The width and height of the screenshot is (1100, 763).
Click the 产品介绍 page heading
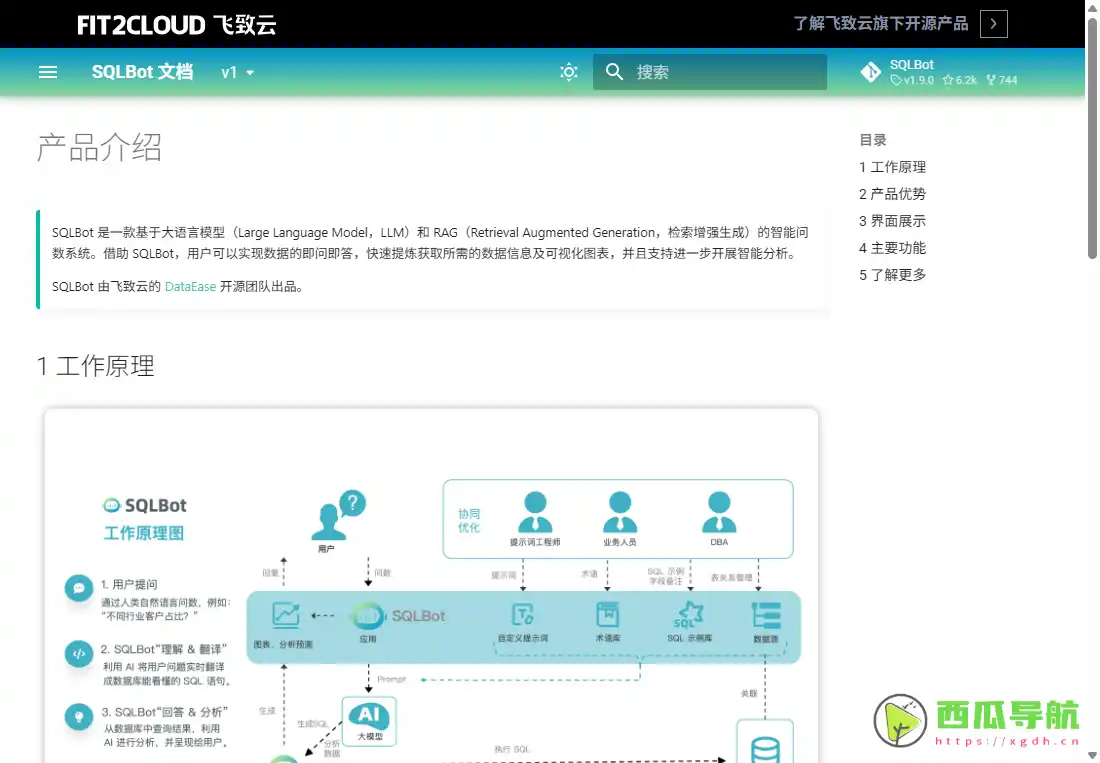point(100,147)
